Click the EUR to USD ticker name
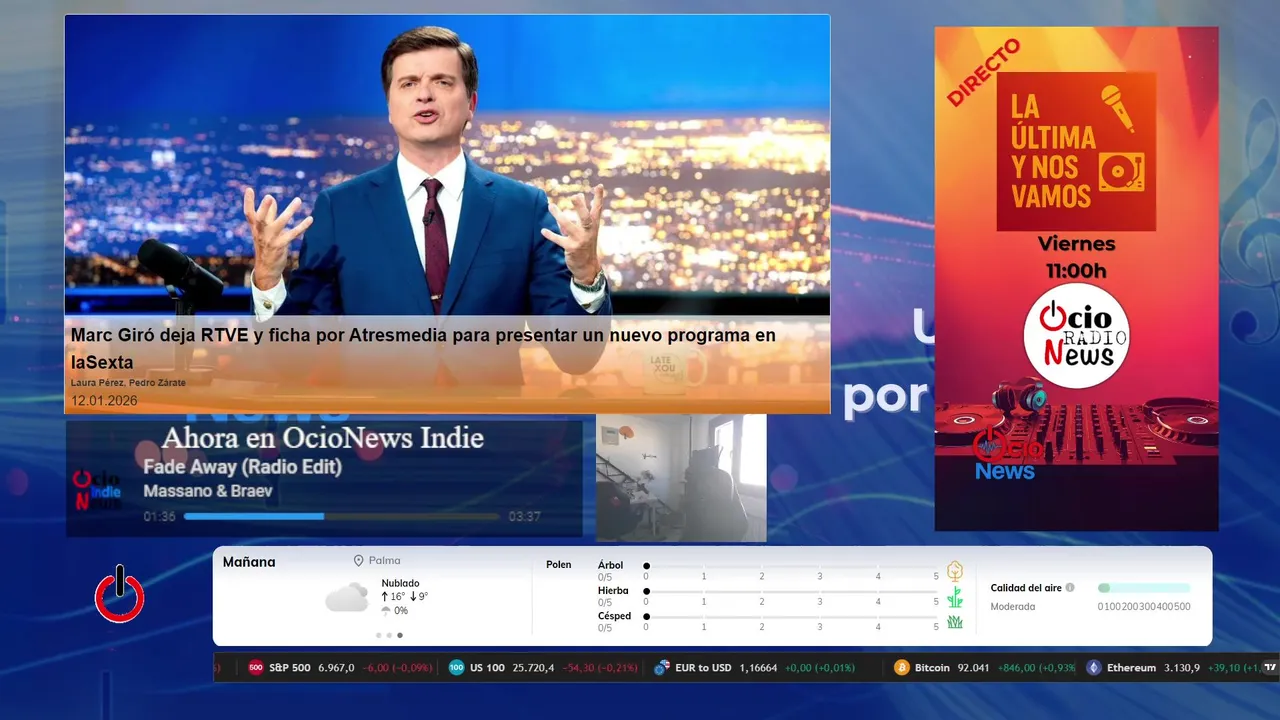 pos(703,668)
